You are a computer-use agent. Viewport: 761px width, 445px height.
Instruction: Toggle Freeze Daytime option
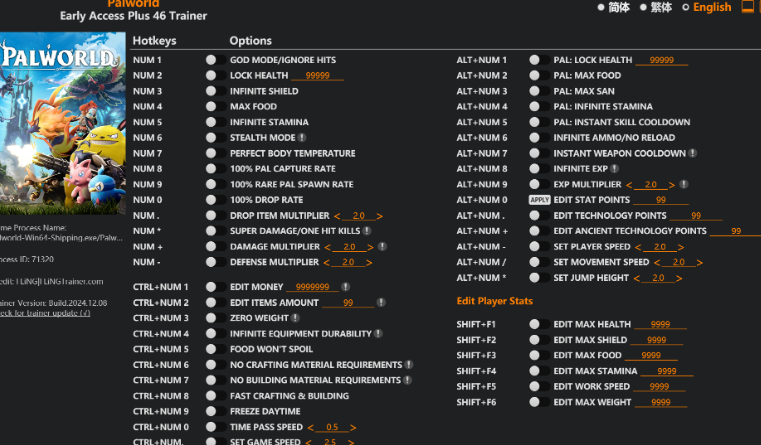pyautogui.click(x=215, y=411)
